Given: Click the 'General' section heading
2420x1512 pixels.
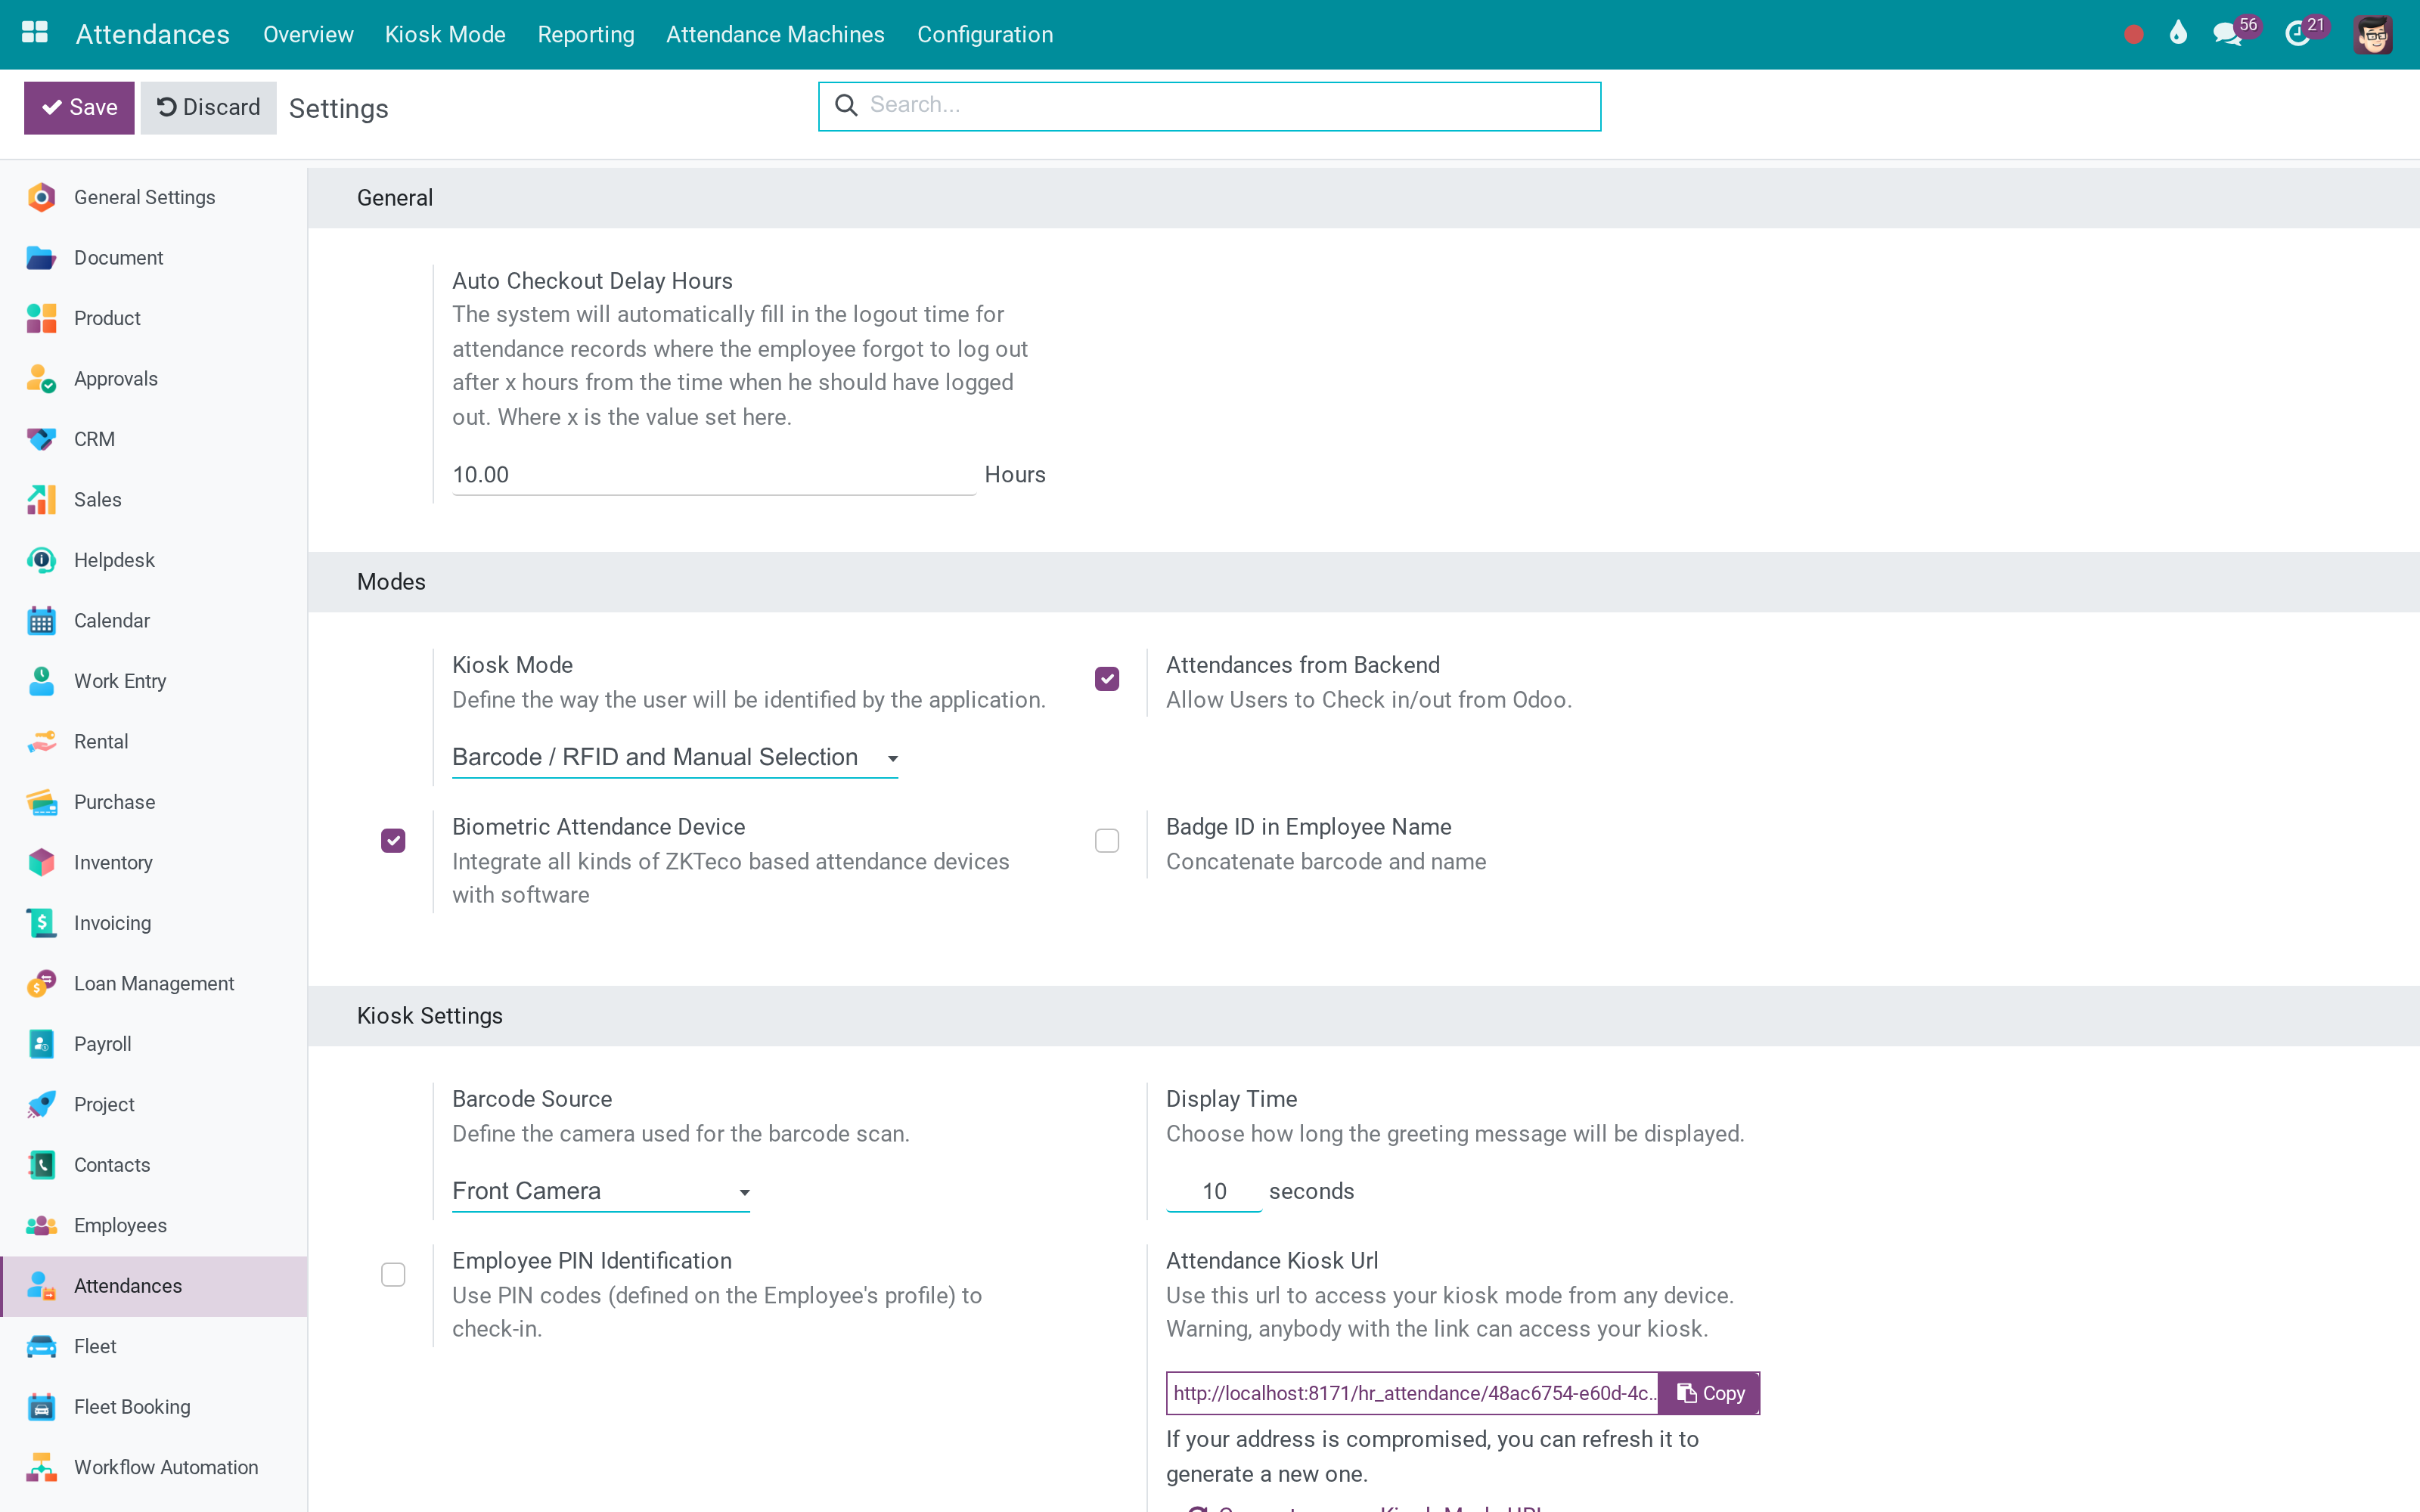Looking at the screenshot, I should 395,198.
